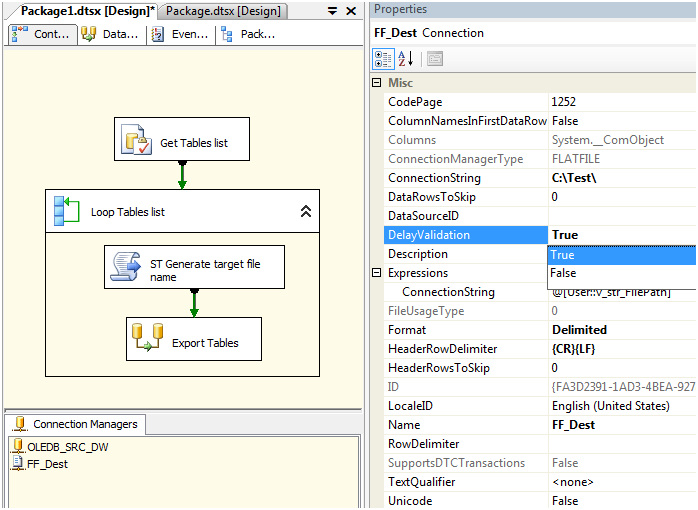Edit LocaleID value English (United States)

[621, 406]
